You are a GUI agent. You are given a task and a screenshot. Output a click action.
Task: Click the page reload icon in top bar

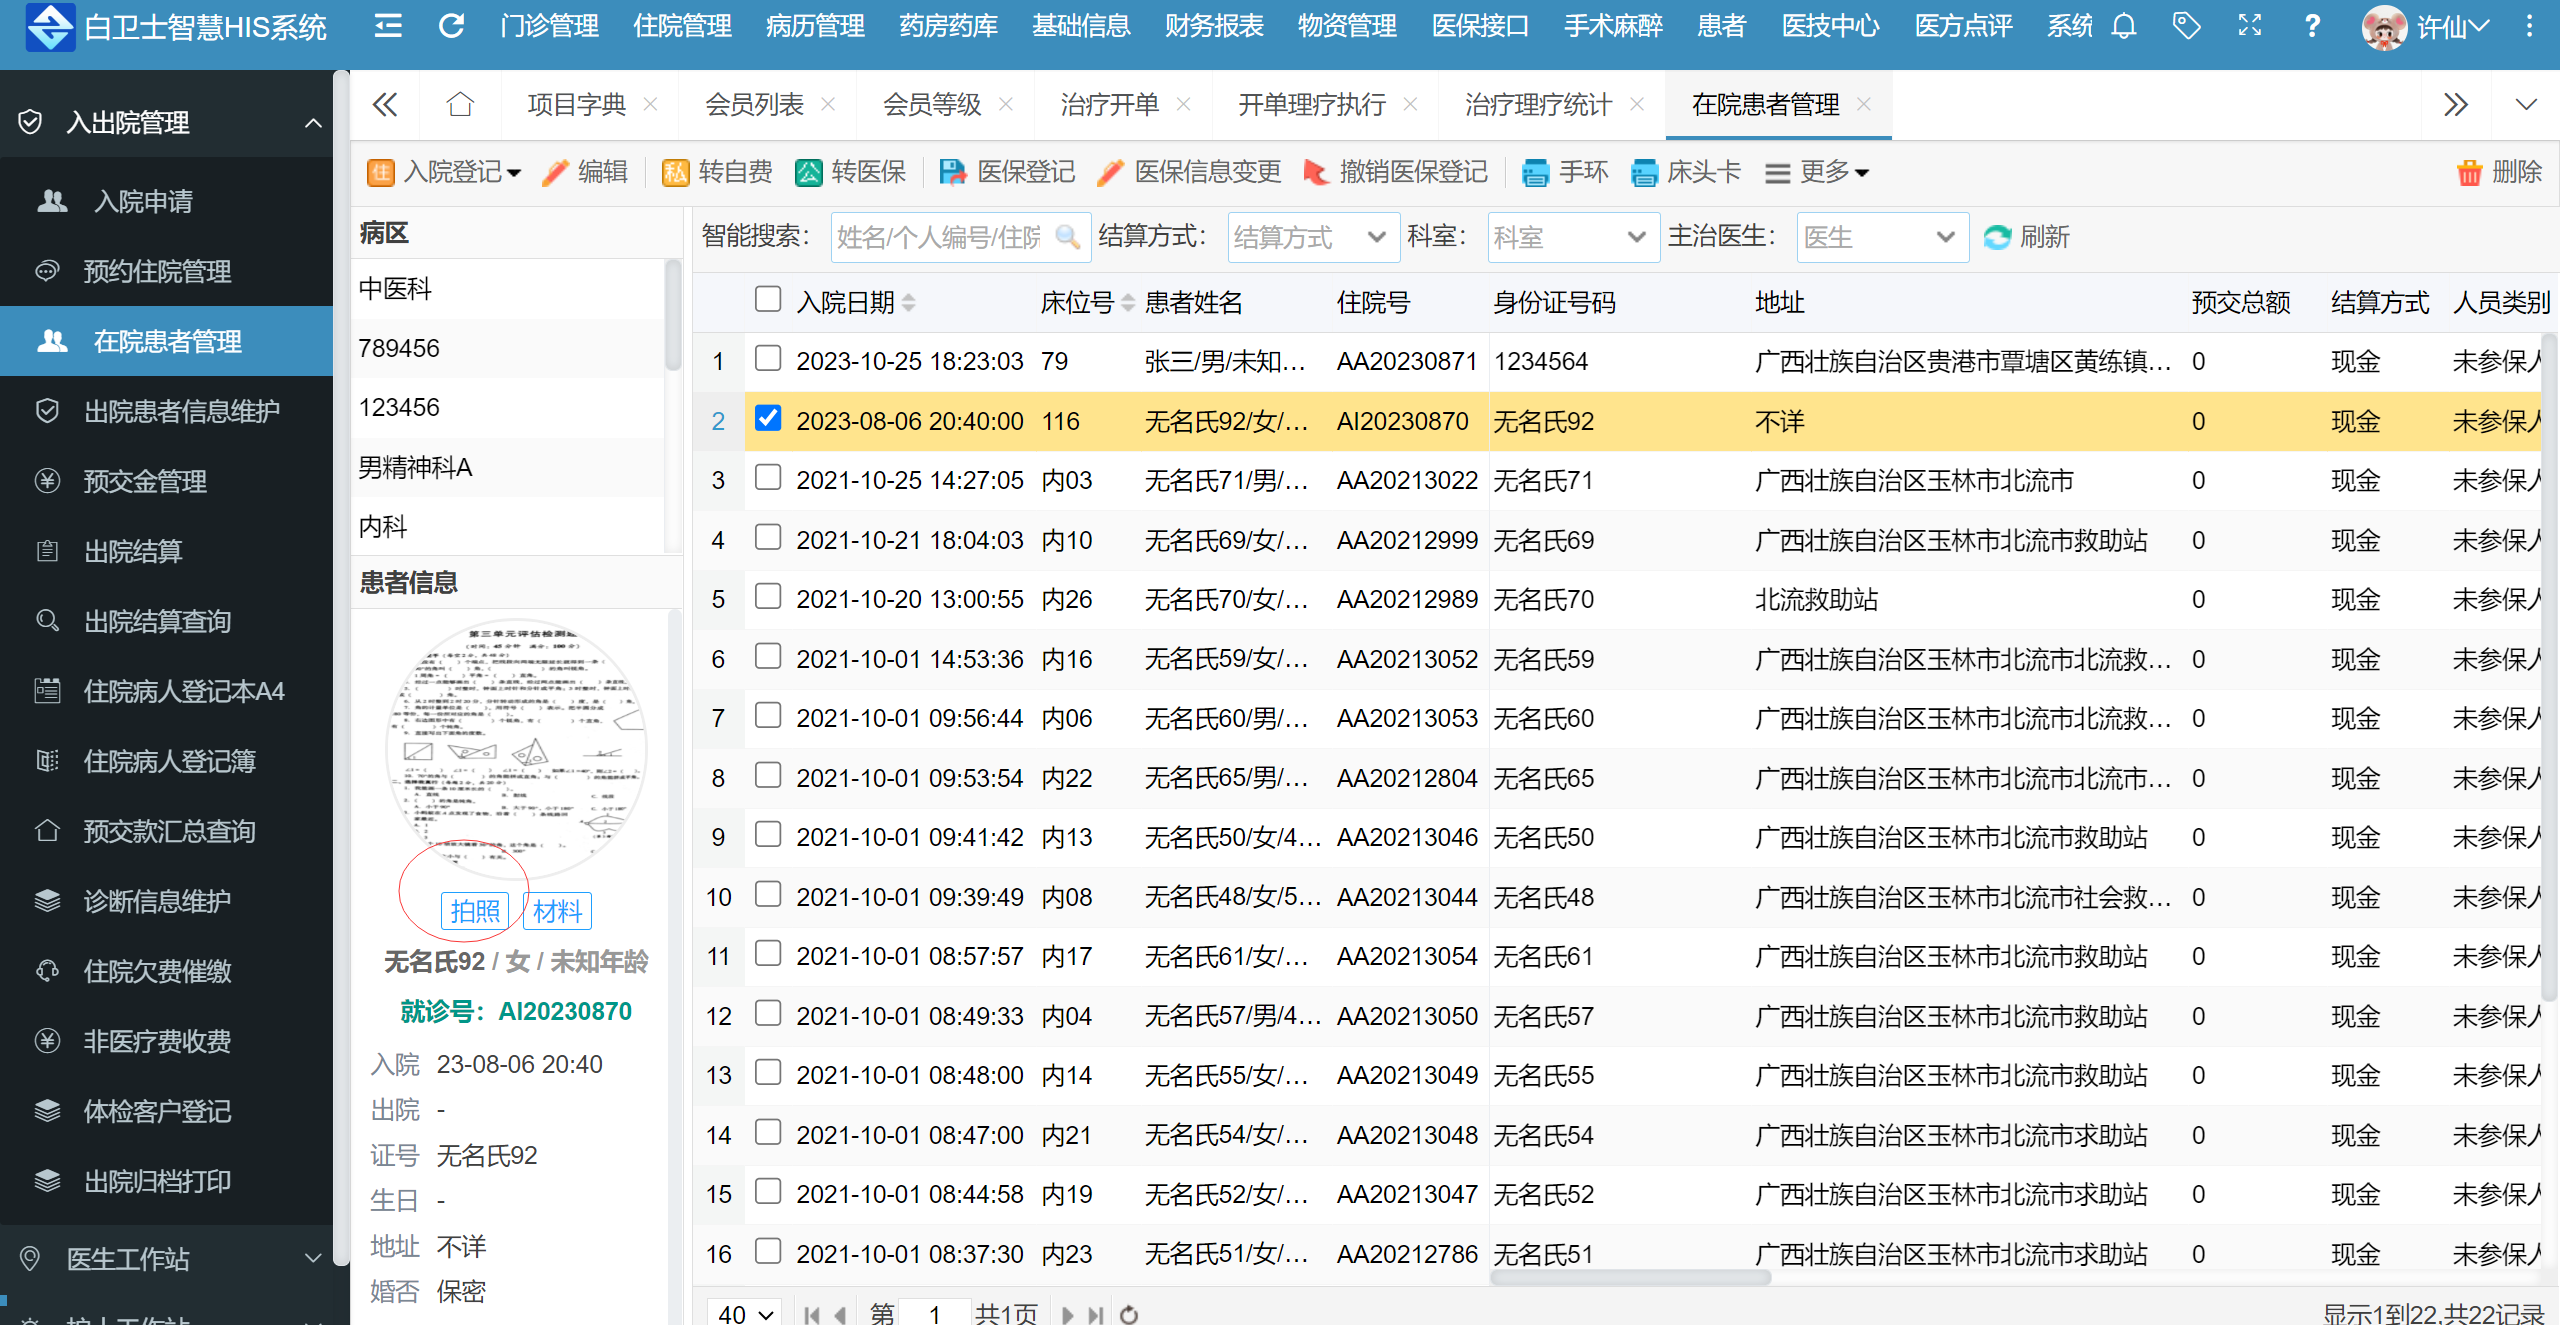[452, 26]
